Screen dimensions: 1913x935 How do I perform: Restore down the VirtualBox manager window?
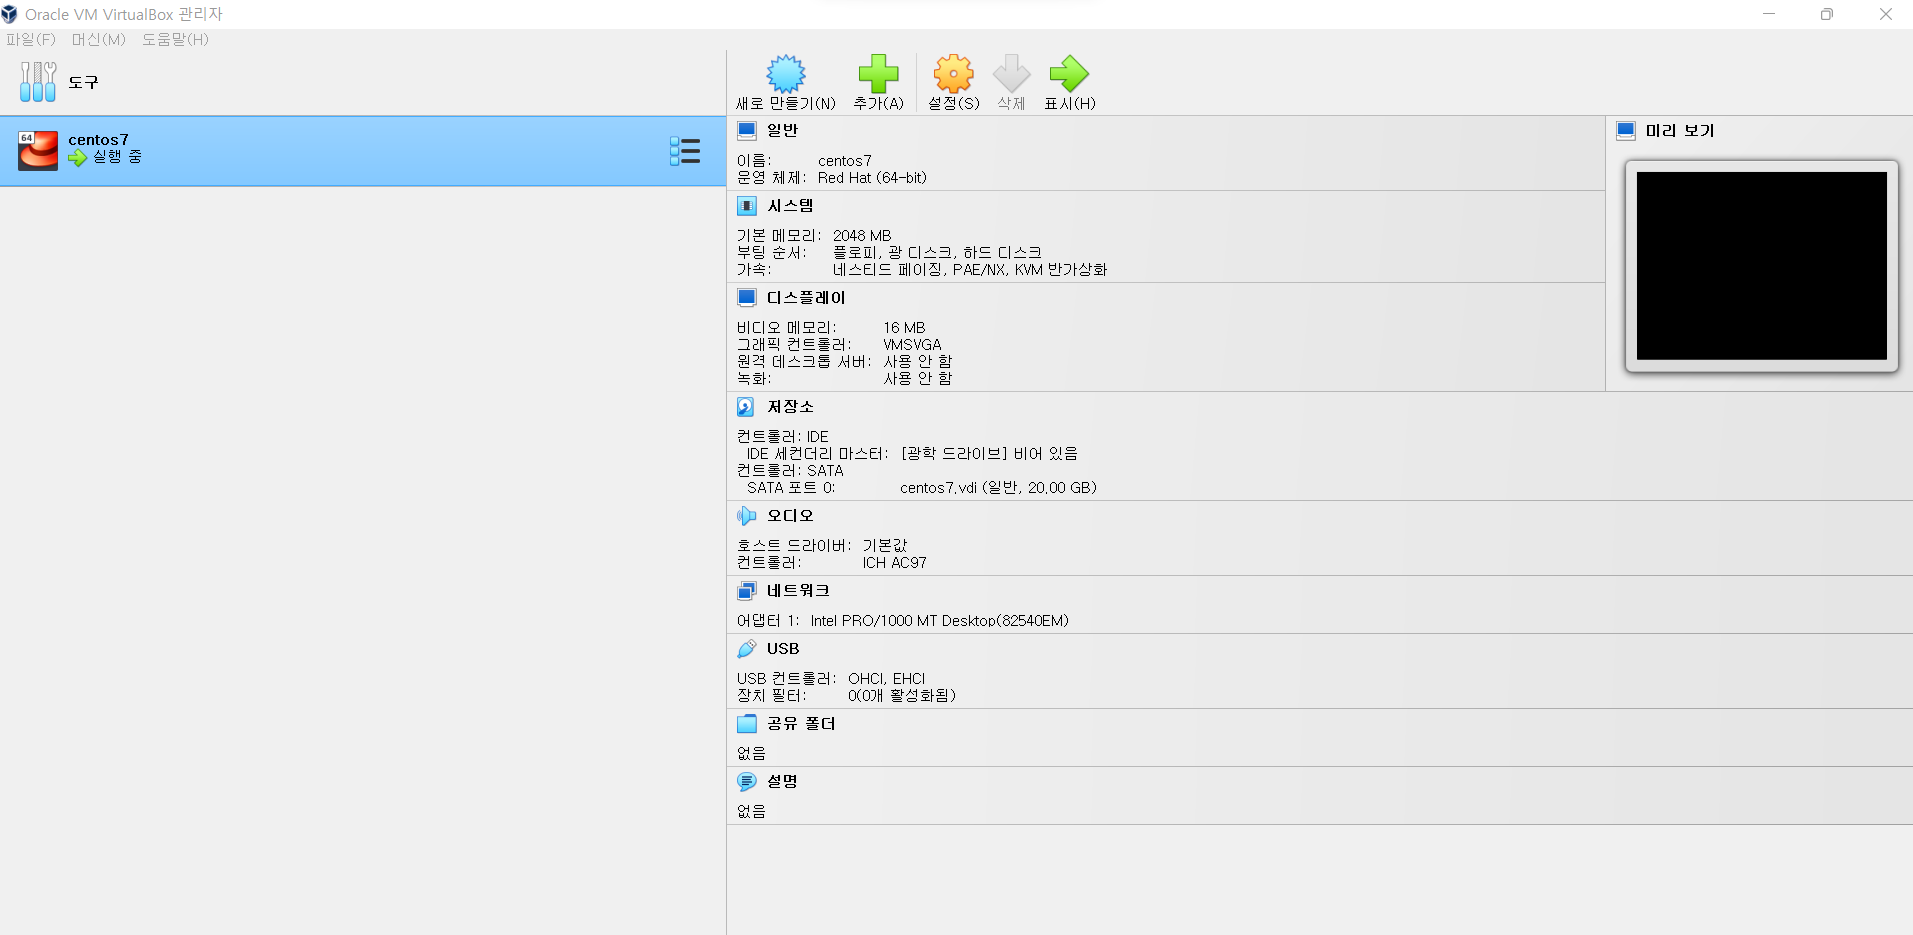(1827, 14)
